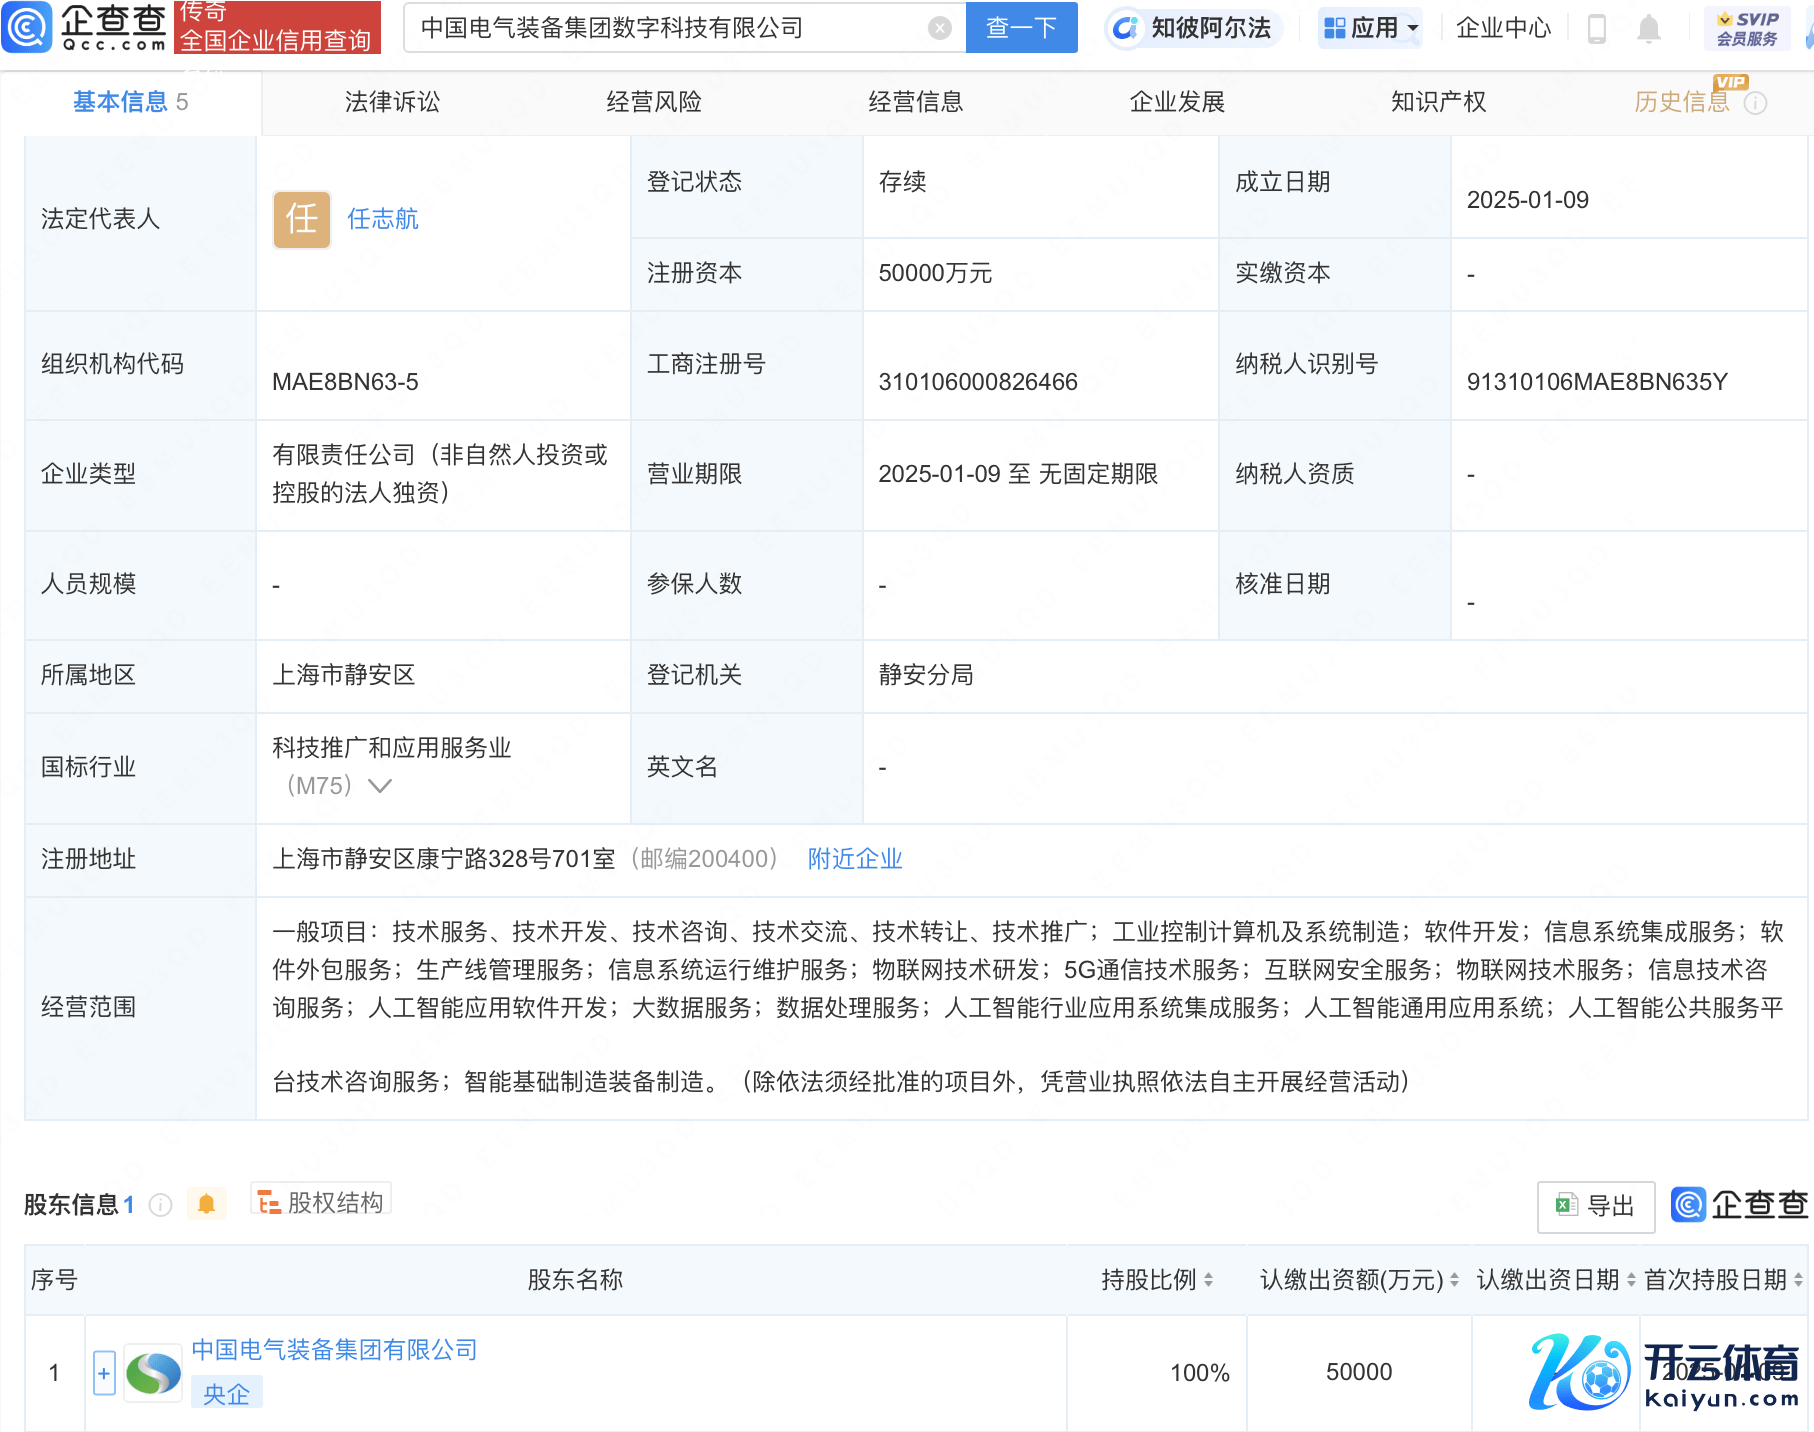Sort by 认缴出资额 column
This screenshot has width=1814, height=1432.
pos(1454,1280)
